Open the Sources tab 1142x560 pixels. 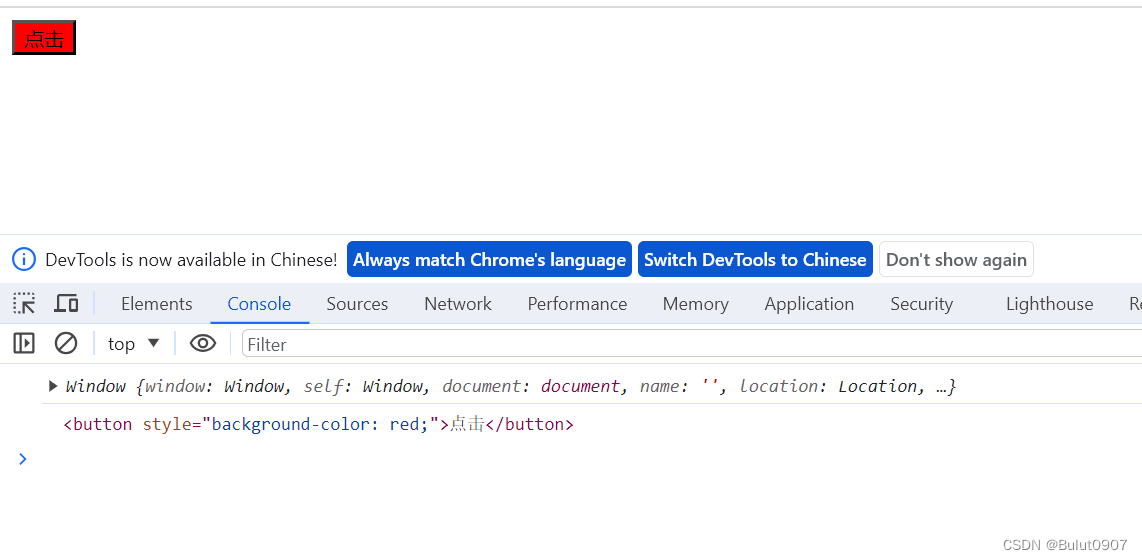click(x=357, y=304)
